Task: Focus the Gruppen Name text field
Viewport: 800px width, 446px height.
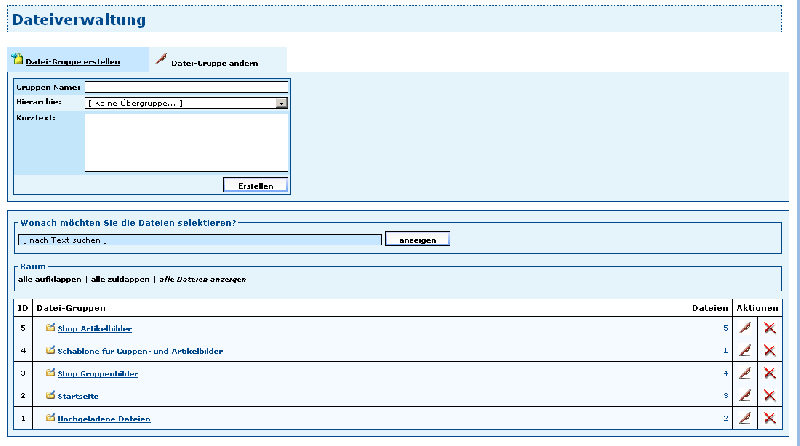Action: coord(186,87)
